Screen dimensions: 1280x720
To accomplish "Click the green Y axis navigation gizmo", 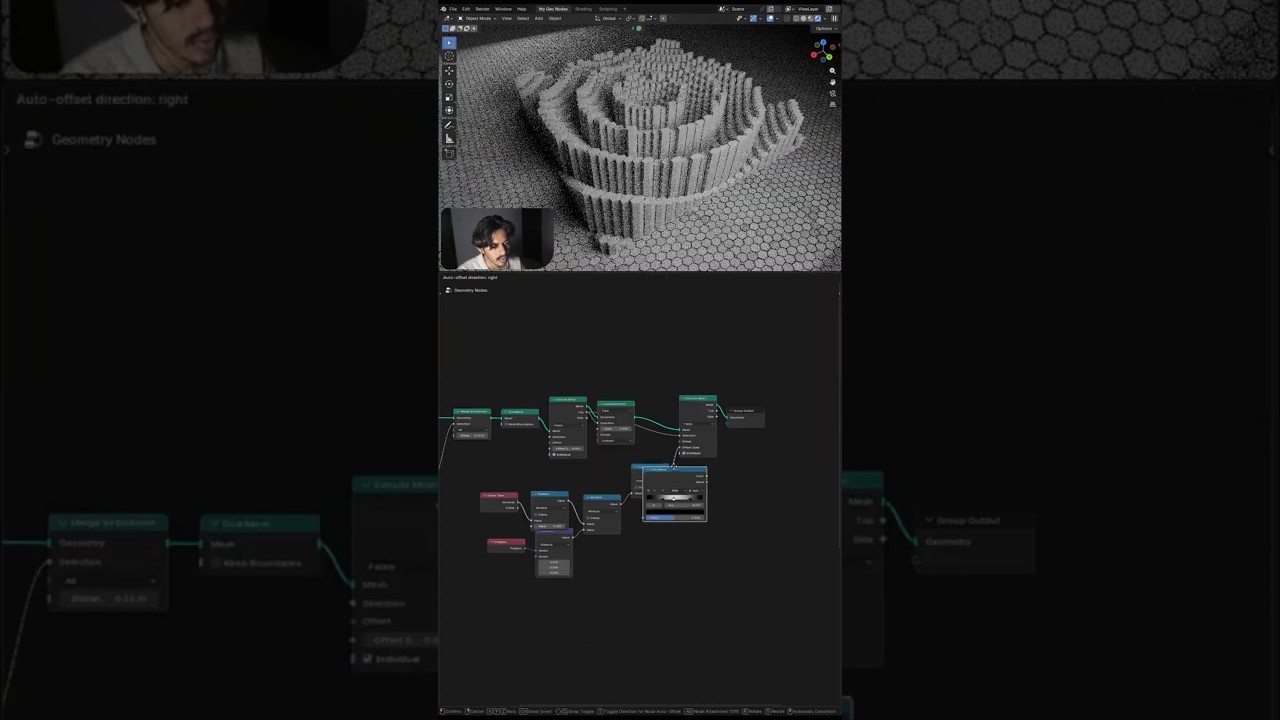I will click(829, 57).
